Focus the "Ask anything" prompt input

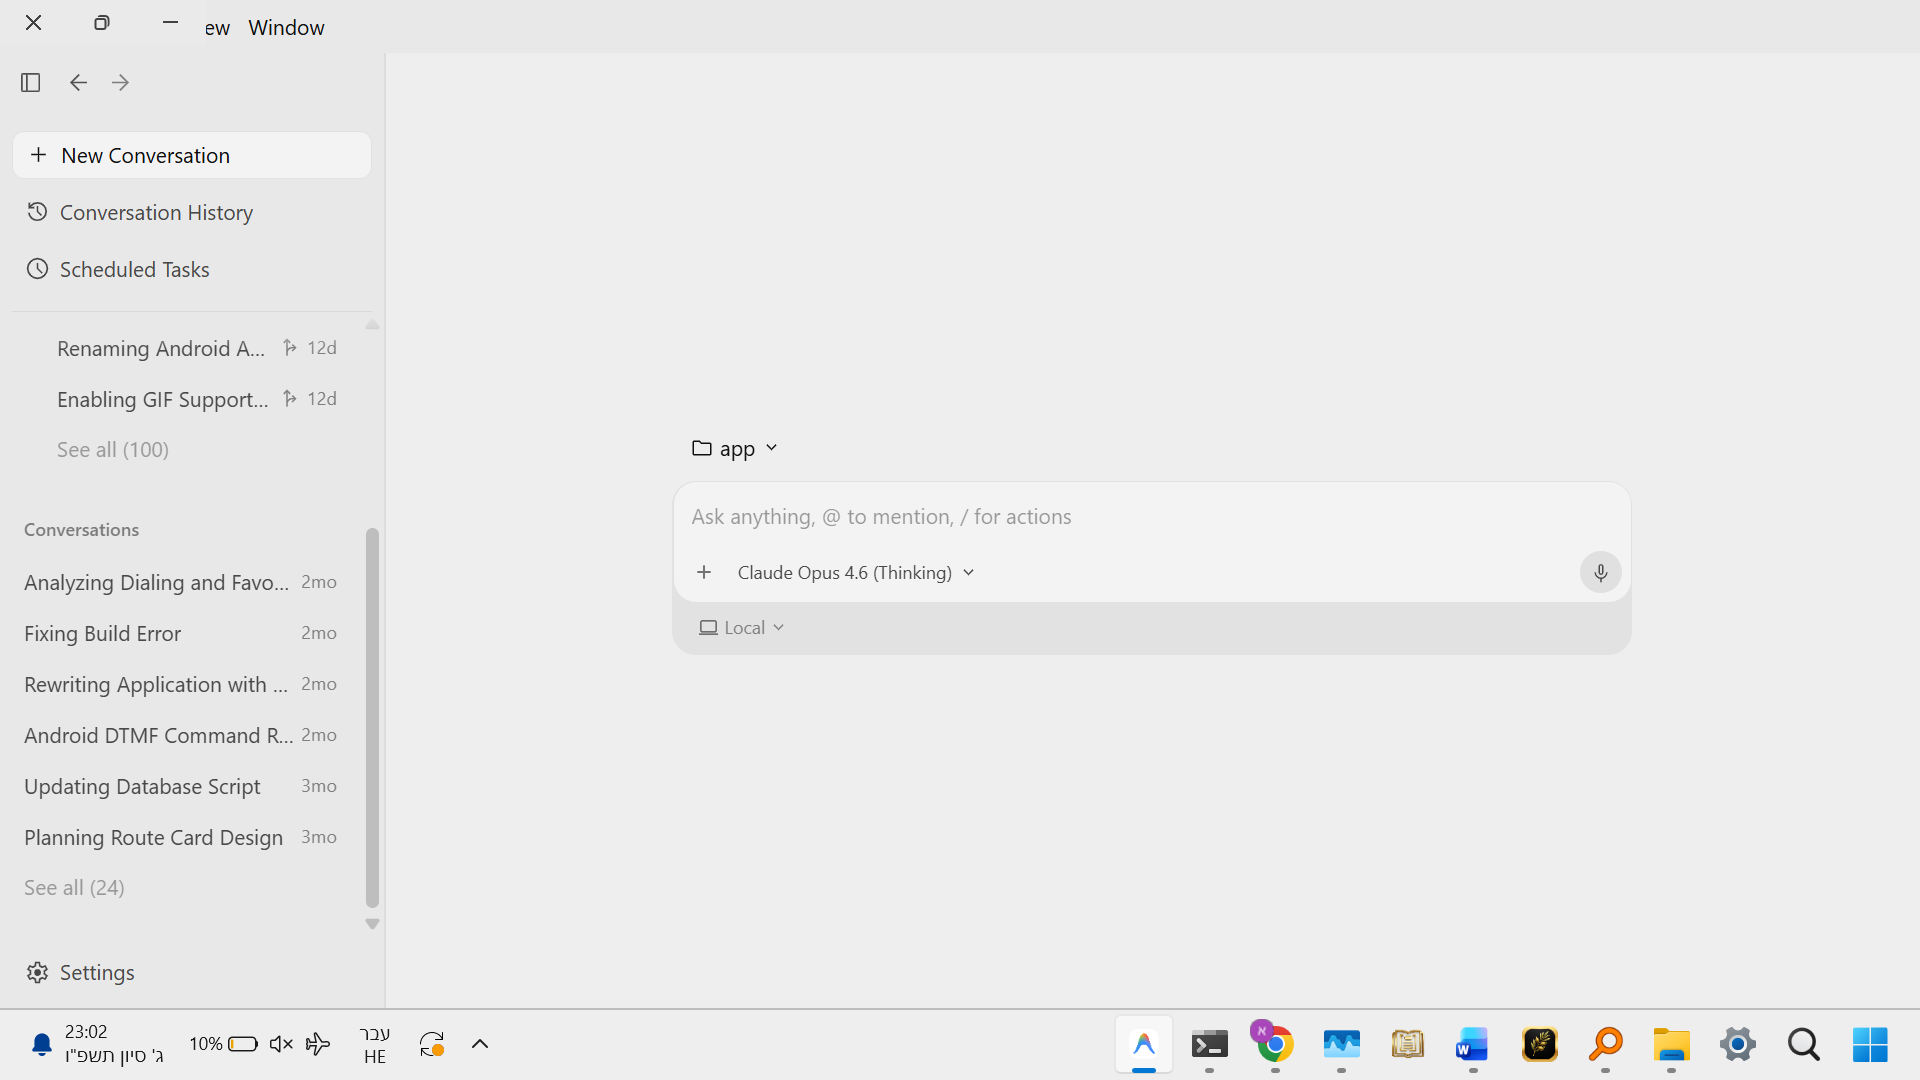point(1152,517)
